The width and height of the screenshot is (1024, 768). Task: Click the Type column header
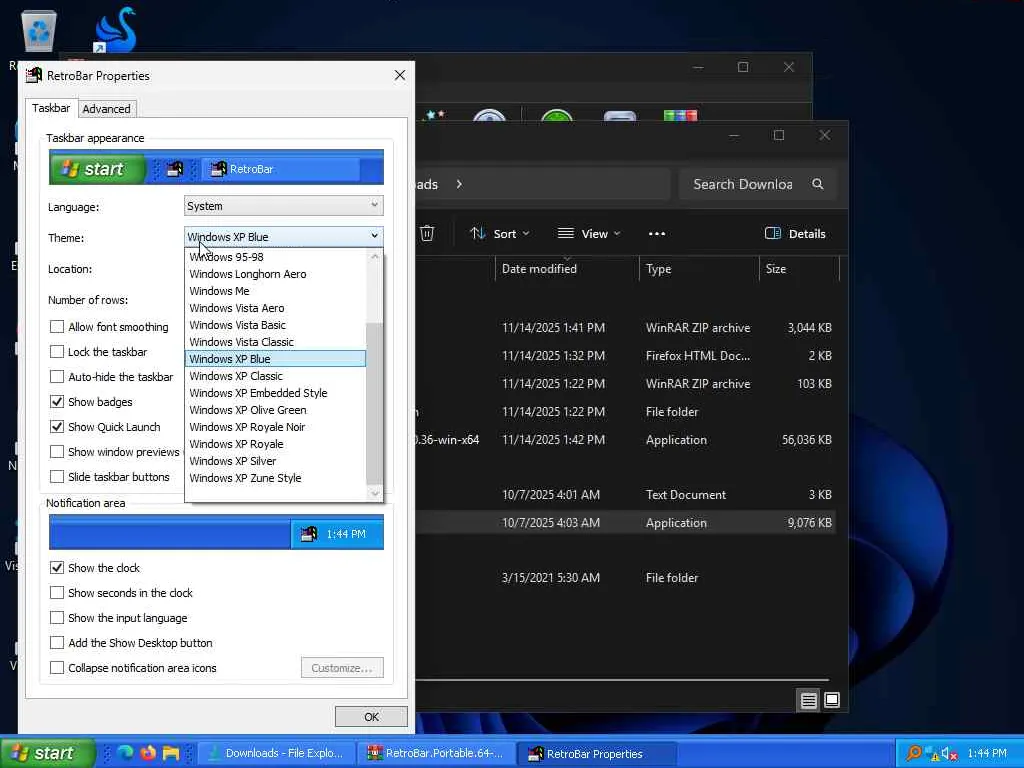[x=658, y=268]
